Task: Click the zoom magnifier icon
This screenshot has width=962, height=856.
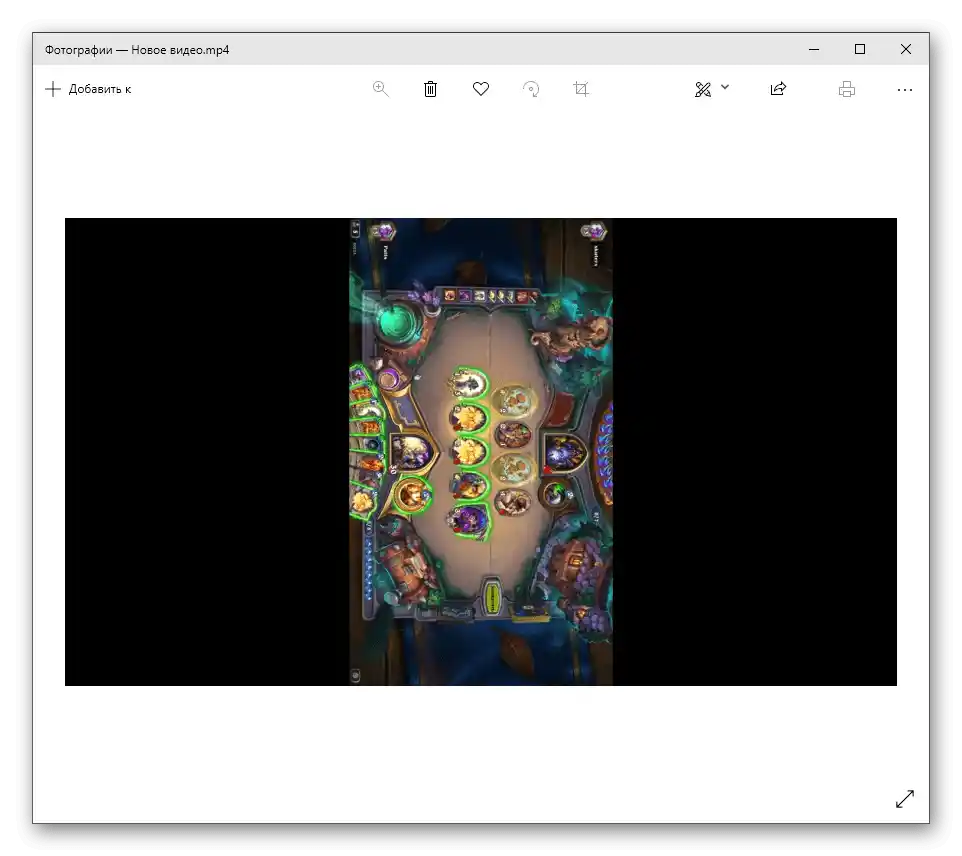Action: (x=380, y=89)
